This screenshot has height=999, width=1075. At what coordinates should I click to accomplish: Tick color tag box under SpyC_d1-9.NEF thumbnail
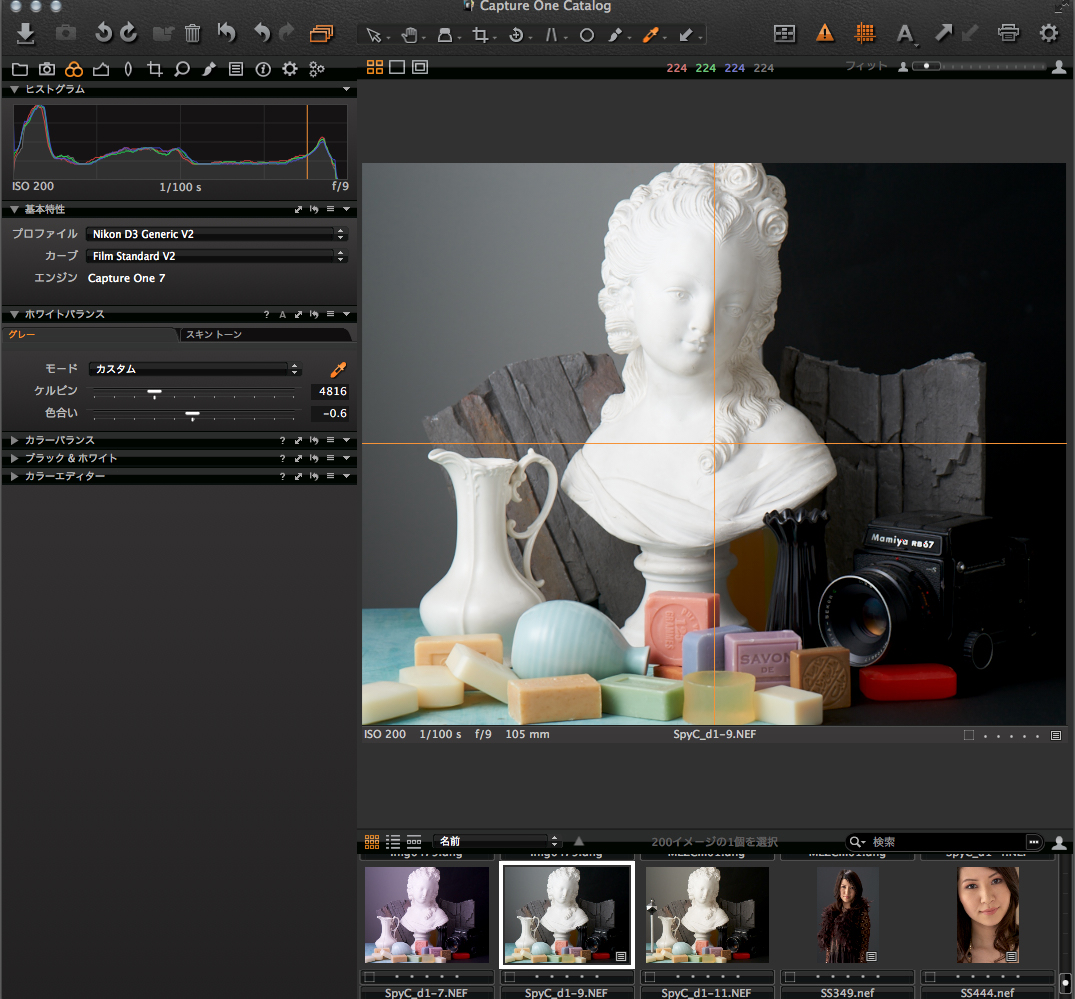509,977
